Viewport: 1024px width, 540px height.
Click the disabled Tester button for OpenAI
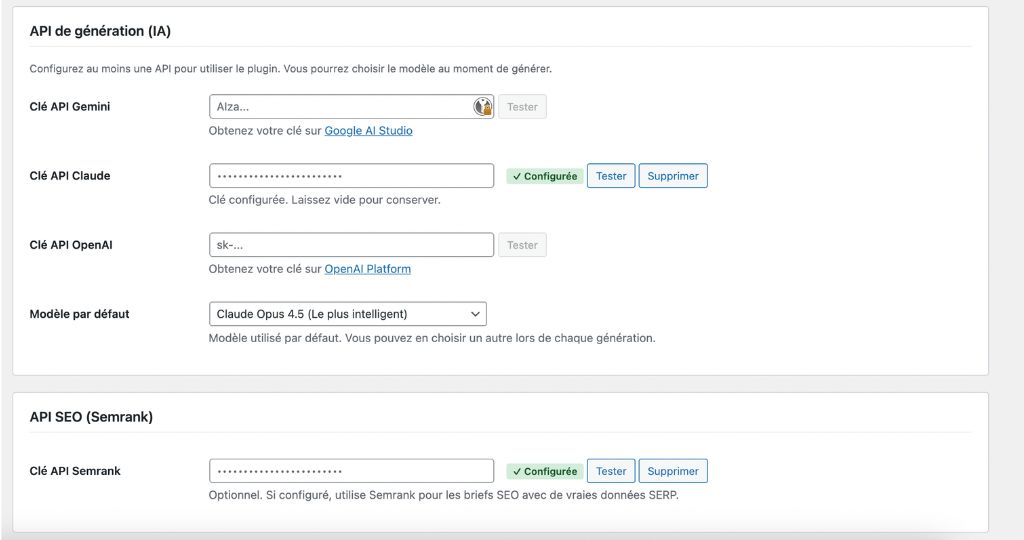pyautogui.click(x=522, y=245)
